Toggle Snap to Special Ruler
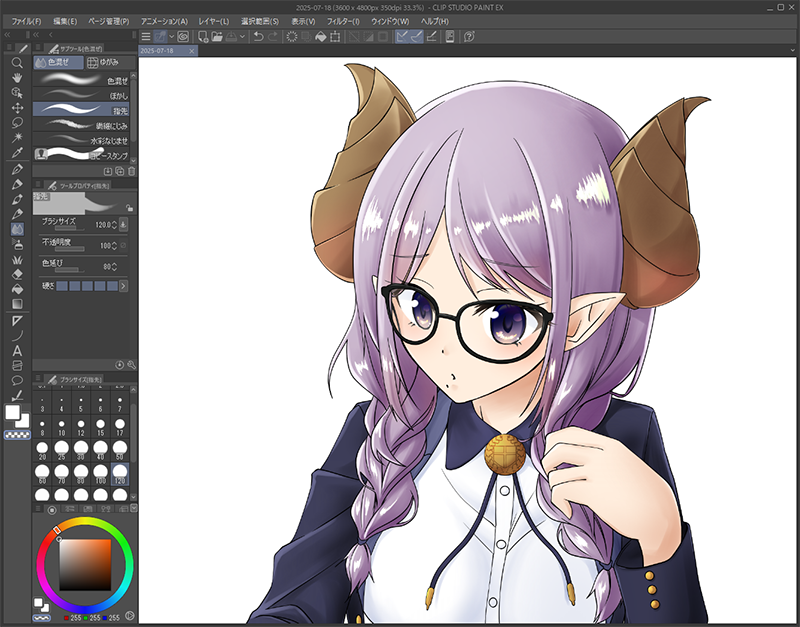The height and width of the screenshot is (627, 800). pyautogui.click(x=417, y=37)
